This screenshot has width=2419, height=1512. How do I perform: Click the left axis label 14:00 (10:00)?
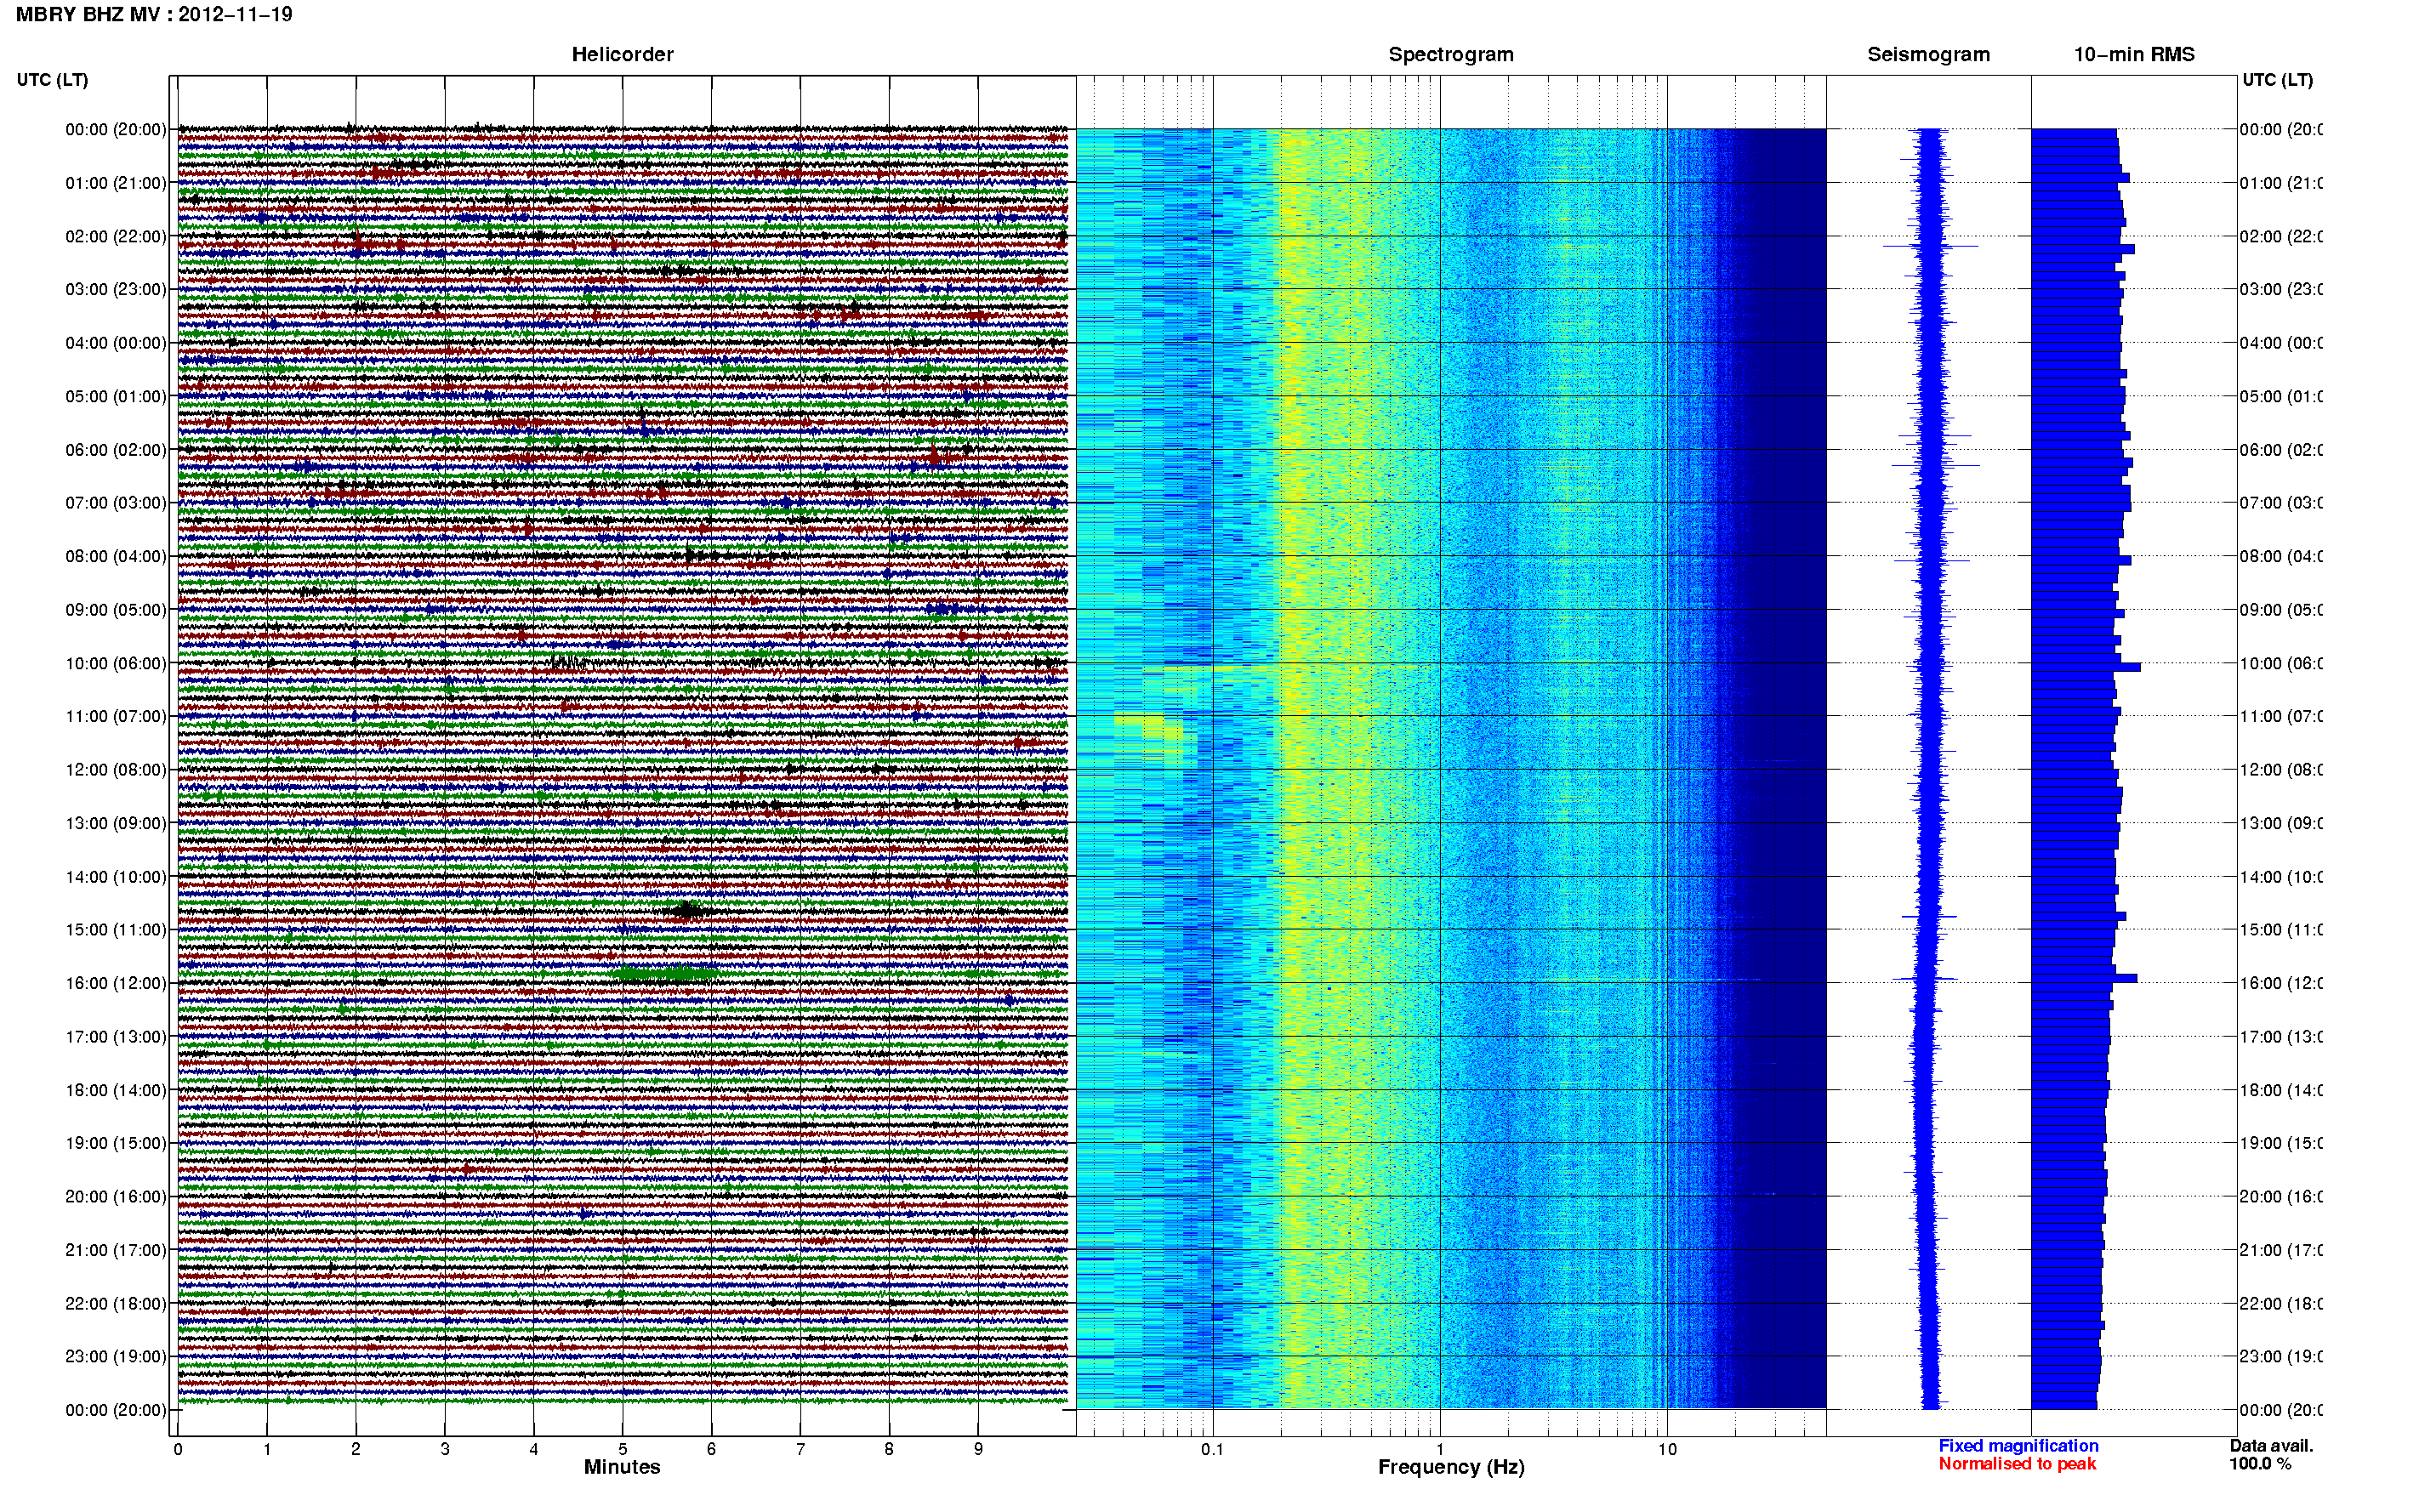click(116, 877)
